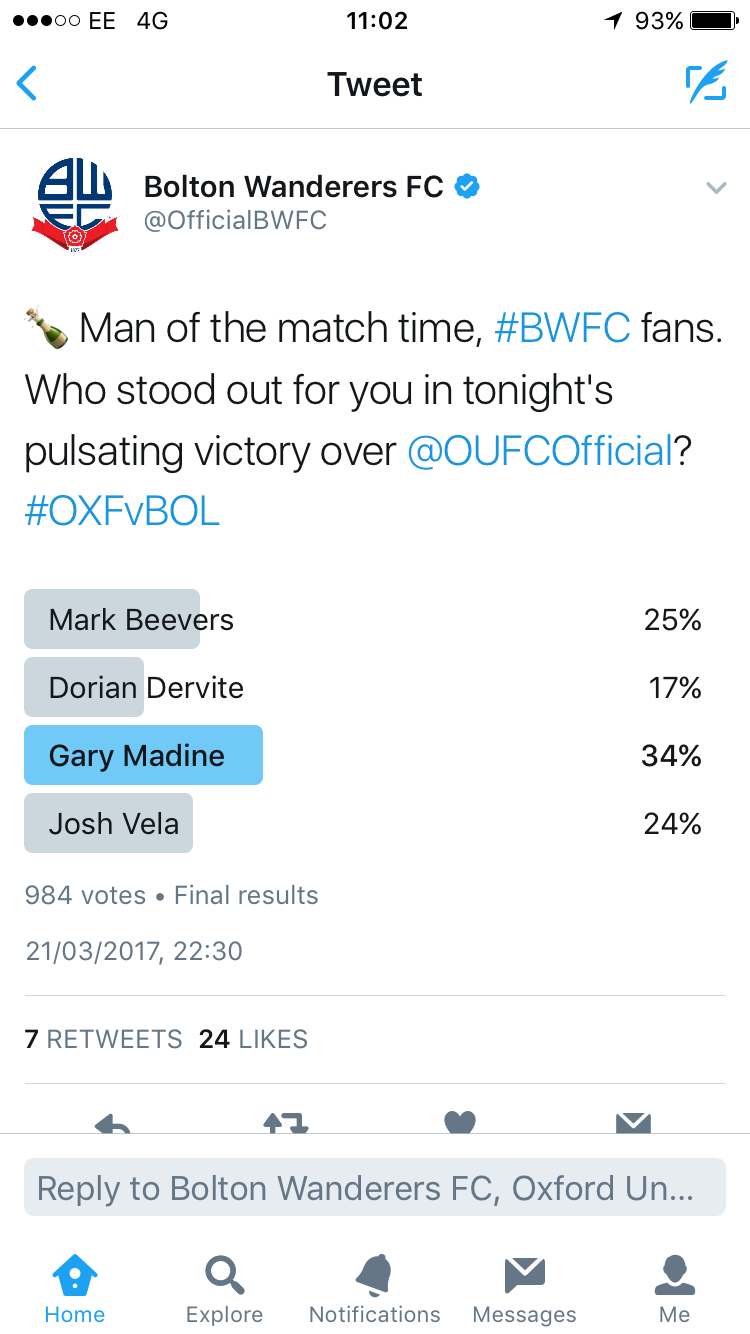Tap the back arrow icon

27,84
